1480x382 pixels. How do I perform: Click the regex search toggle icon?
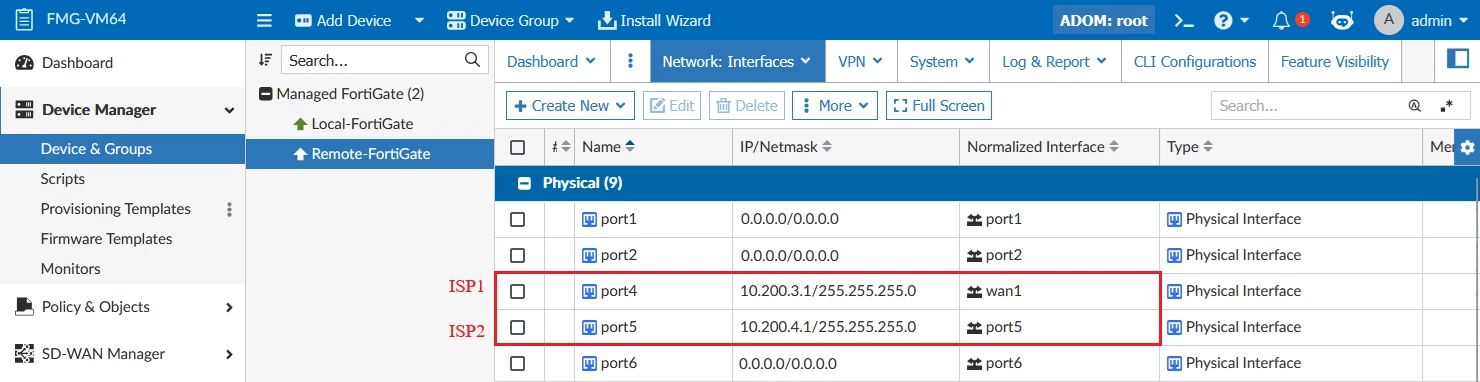tap(1446, 105)
